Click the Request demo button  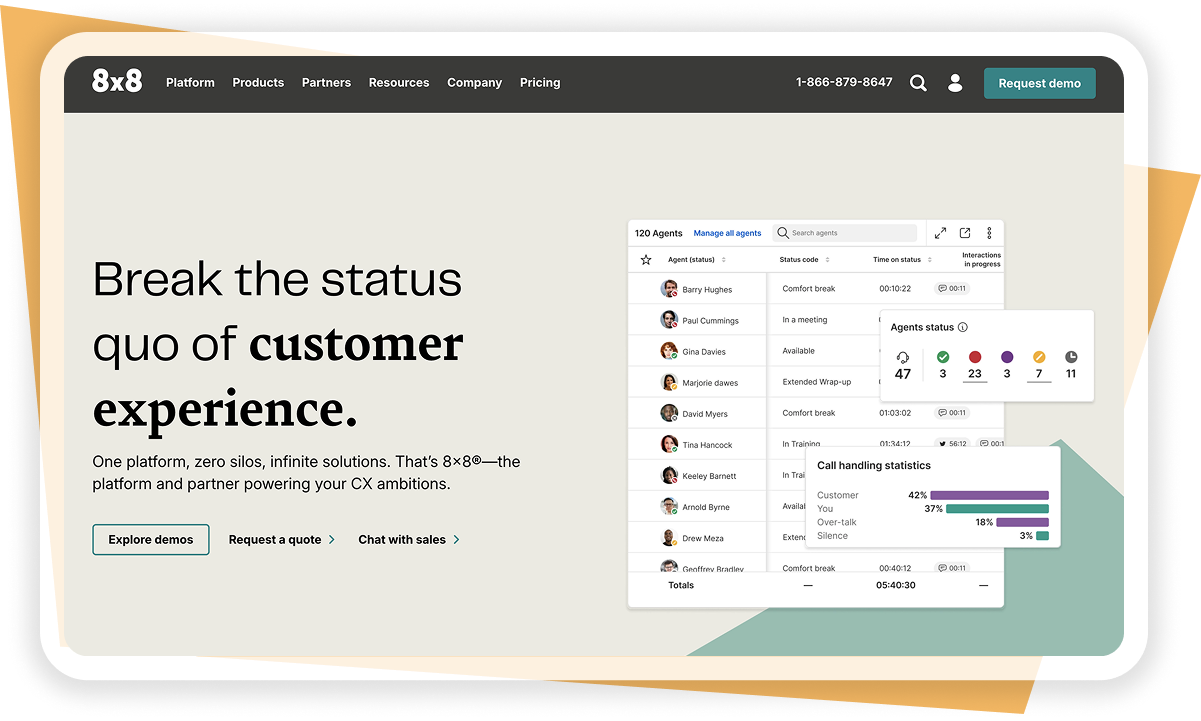(1040, 83)
